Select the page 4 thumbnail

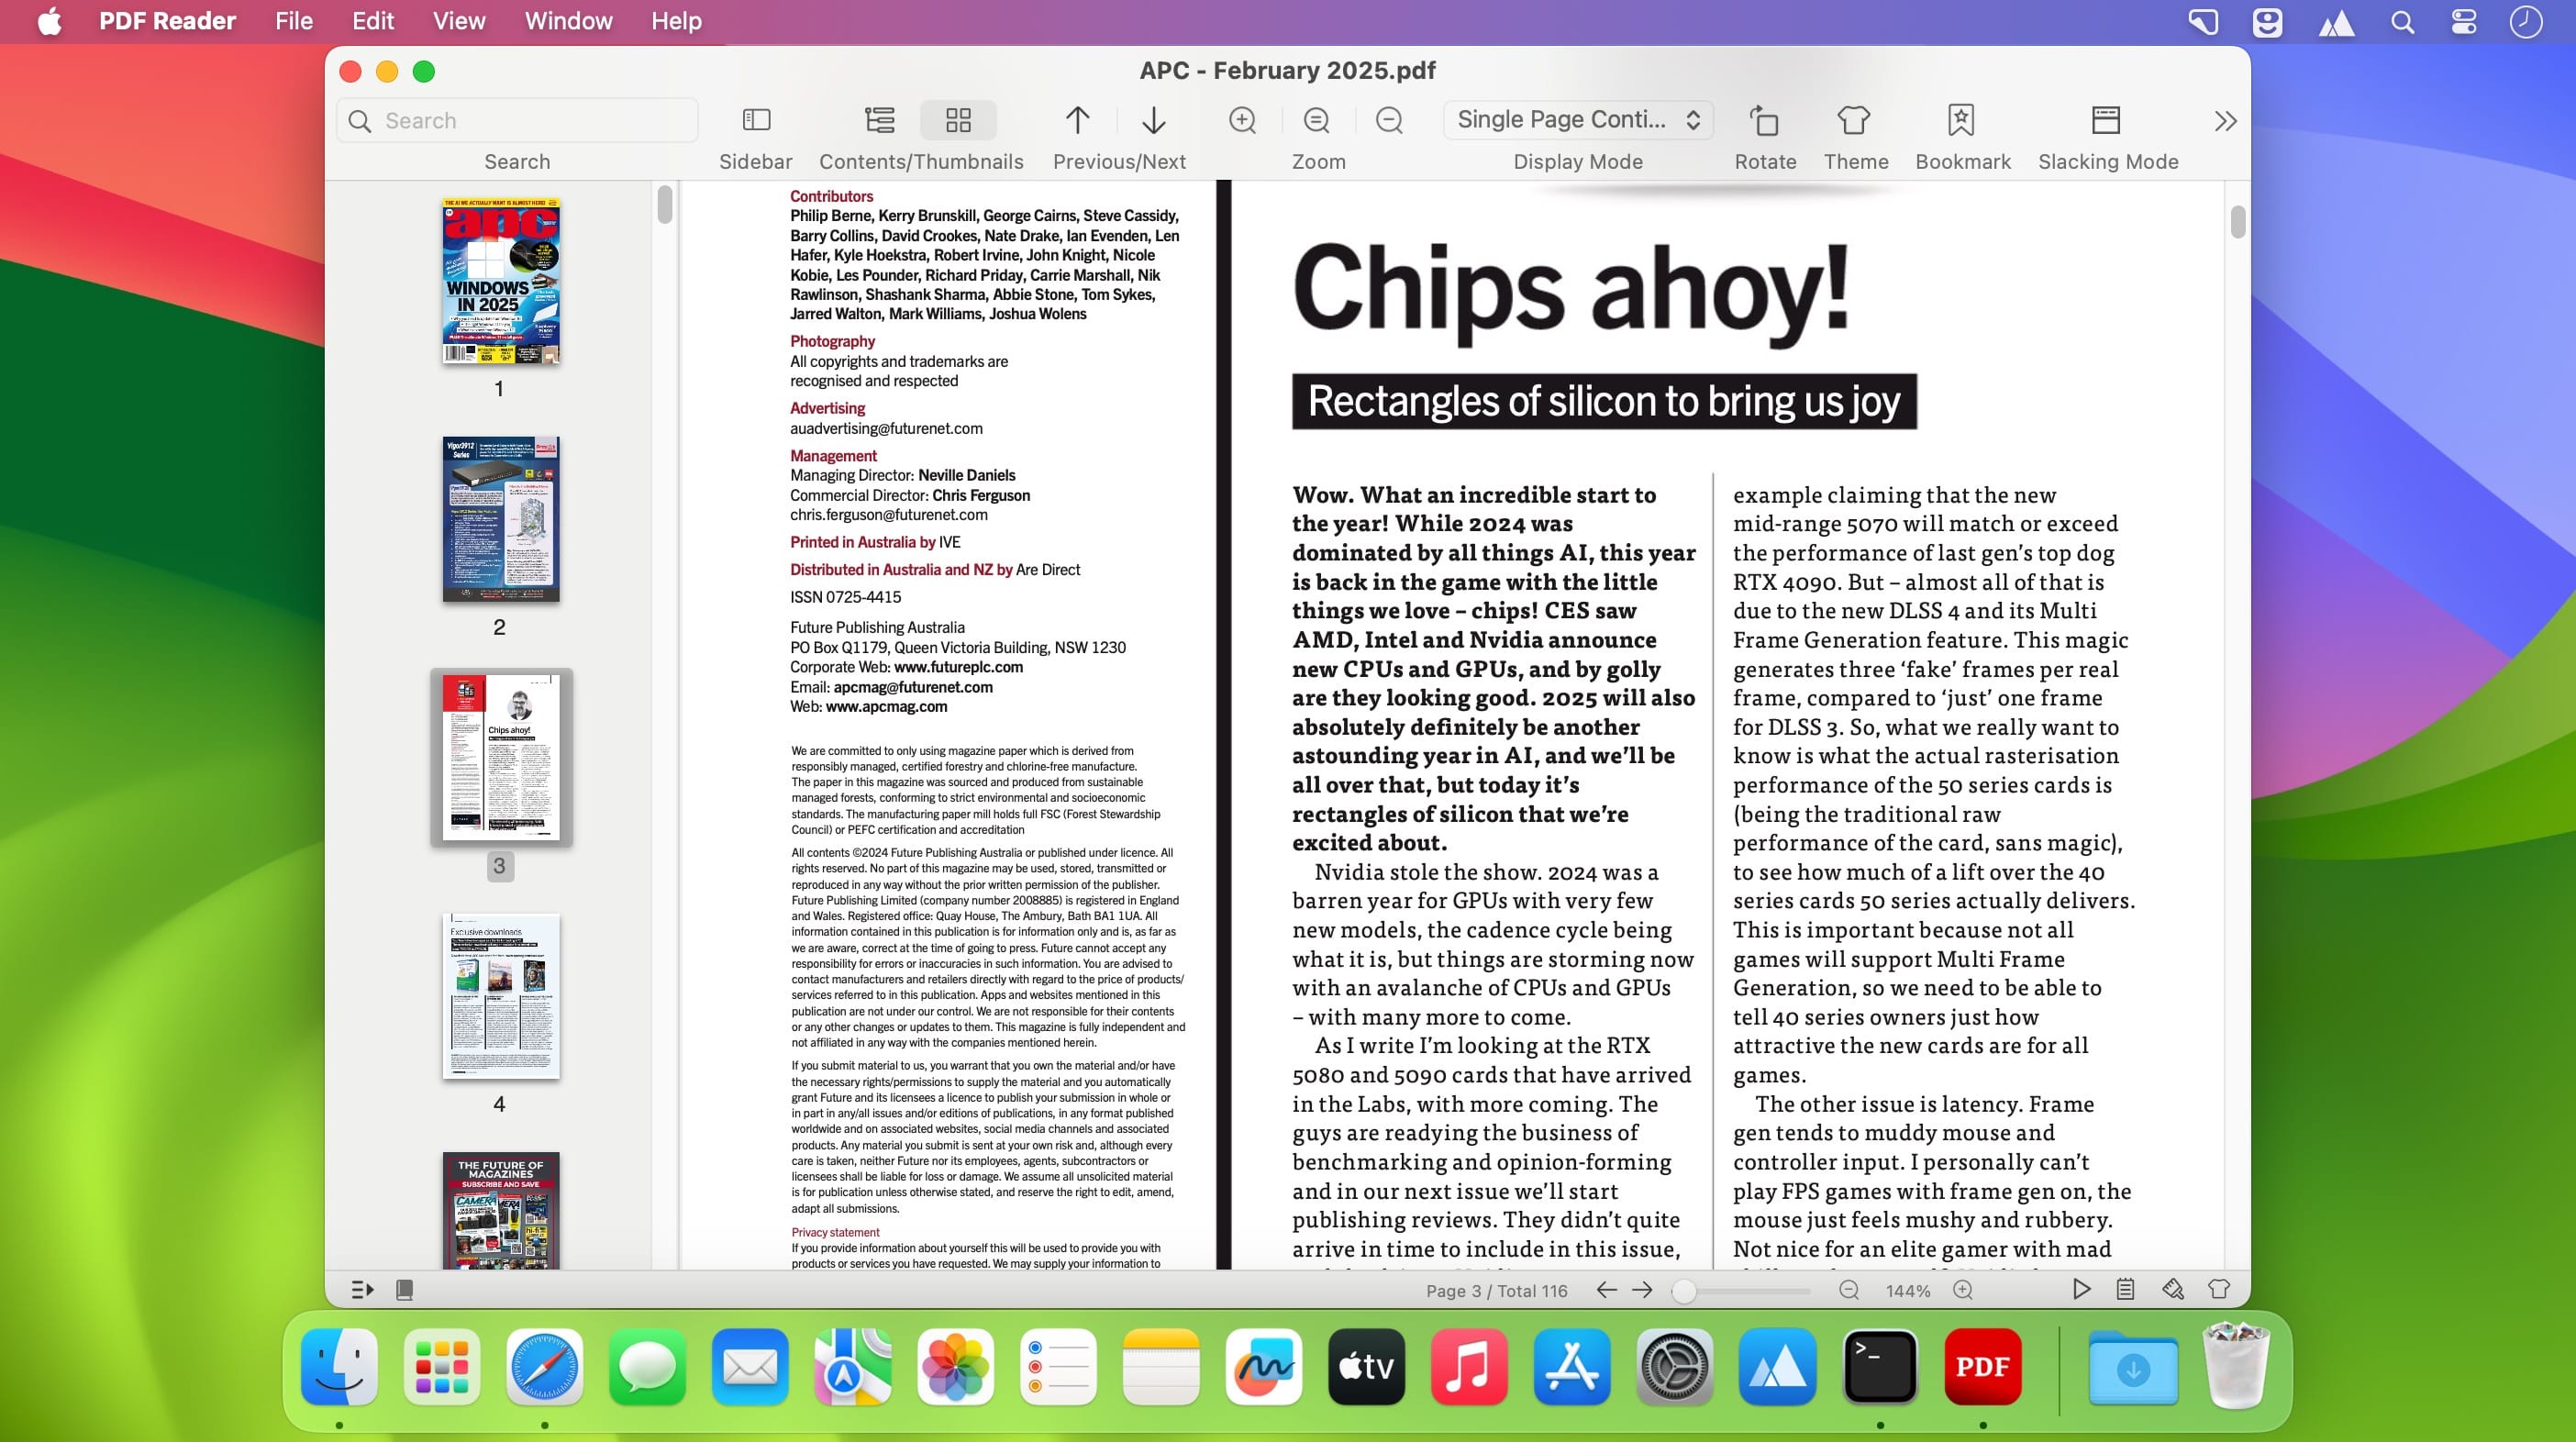500,996
